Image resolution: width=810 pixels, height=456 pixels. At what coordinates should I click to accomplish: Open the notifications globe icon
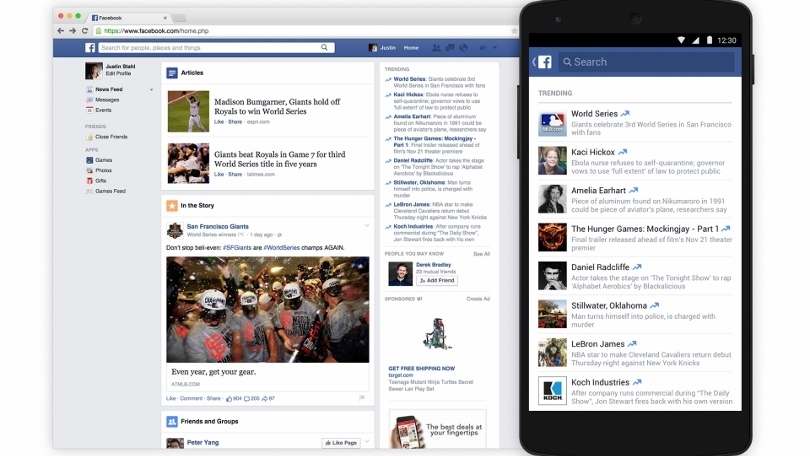tap(464, 47)
